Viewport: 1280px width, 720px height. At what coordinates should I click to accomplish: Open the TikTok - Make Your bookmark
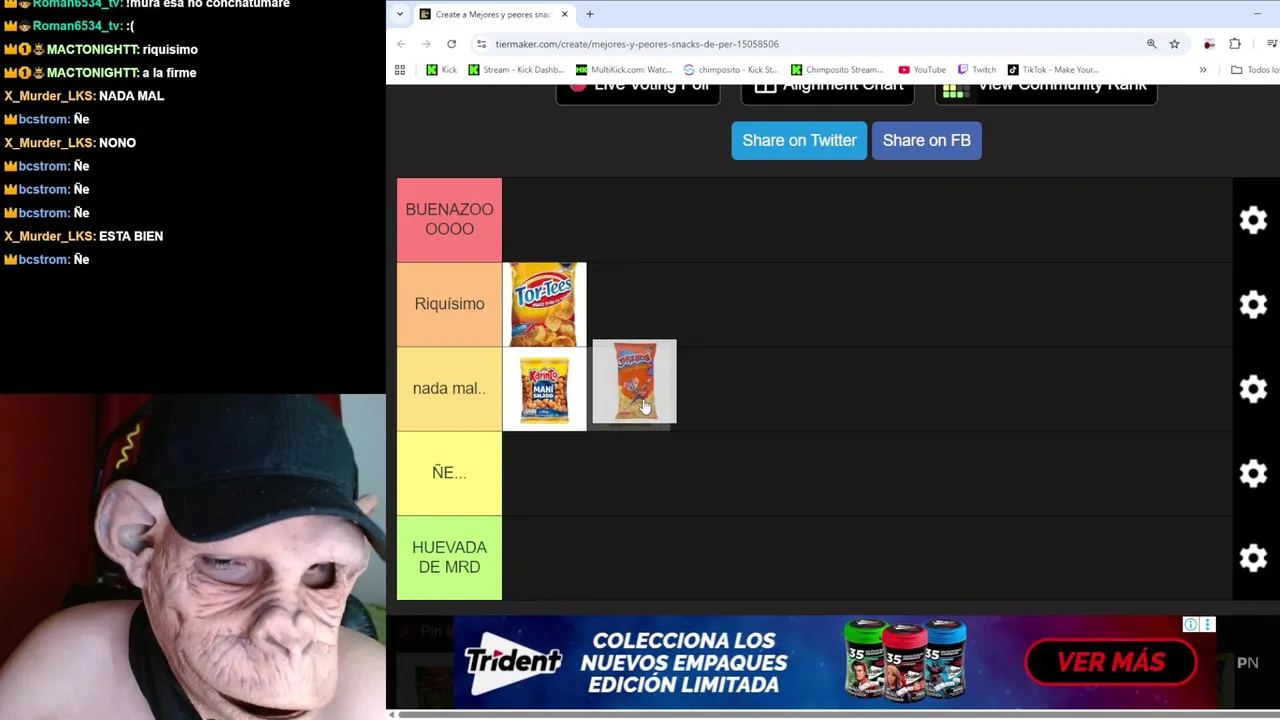coord(1053,70)
